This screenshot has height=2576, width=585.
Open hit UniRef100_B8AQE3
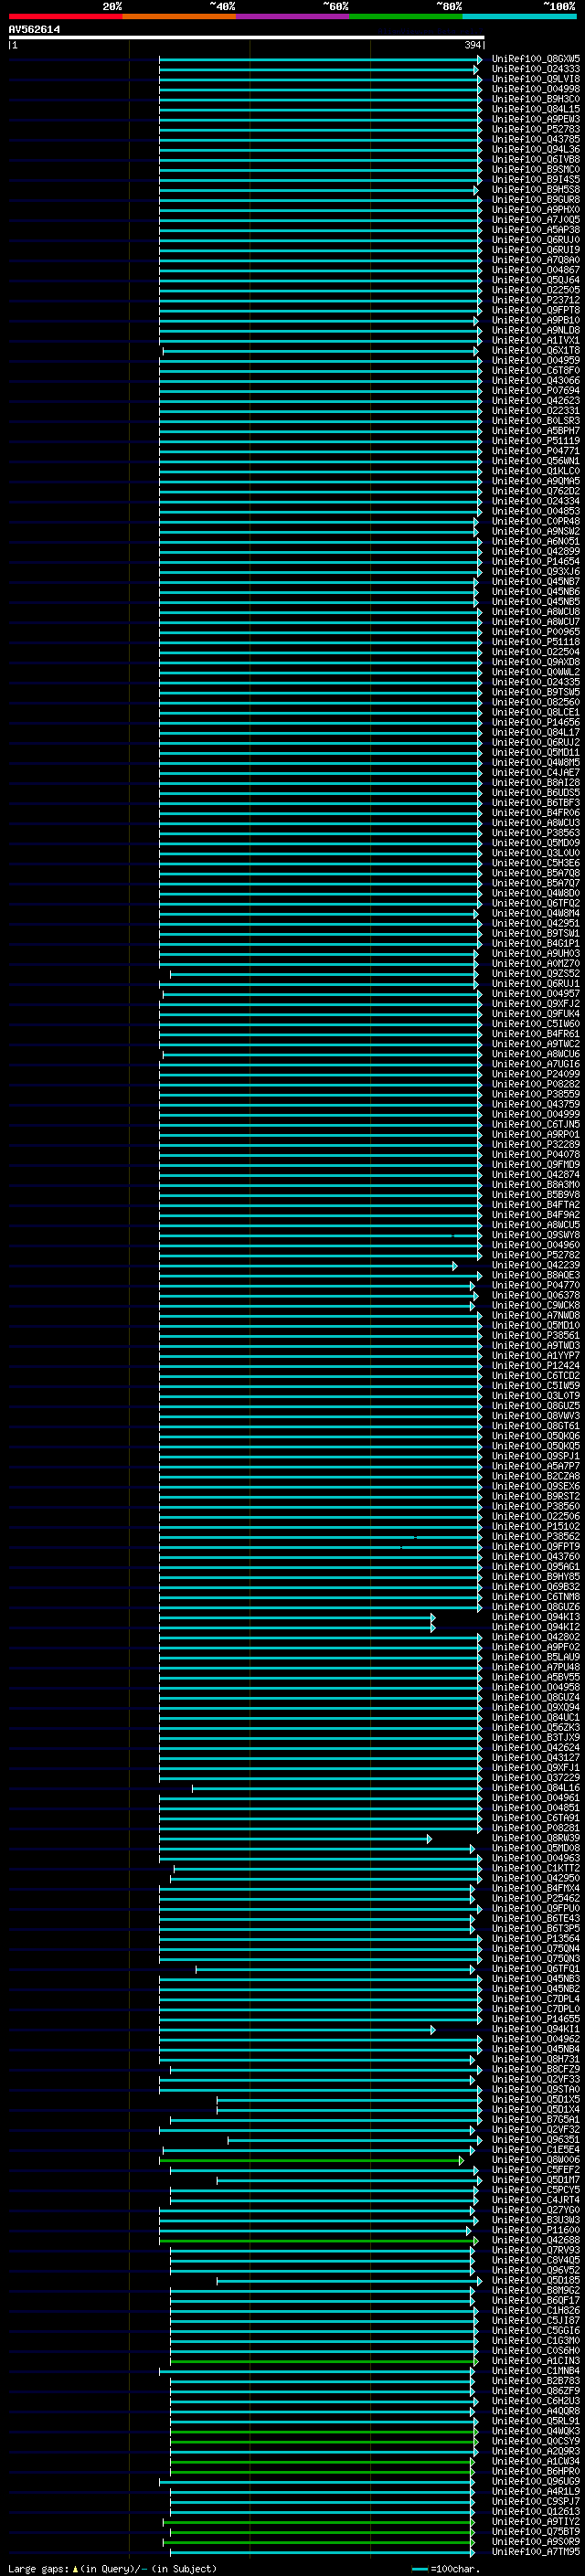click(x=535, y=1275)
